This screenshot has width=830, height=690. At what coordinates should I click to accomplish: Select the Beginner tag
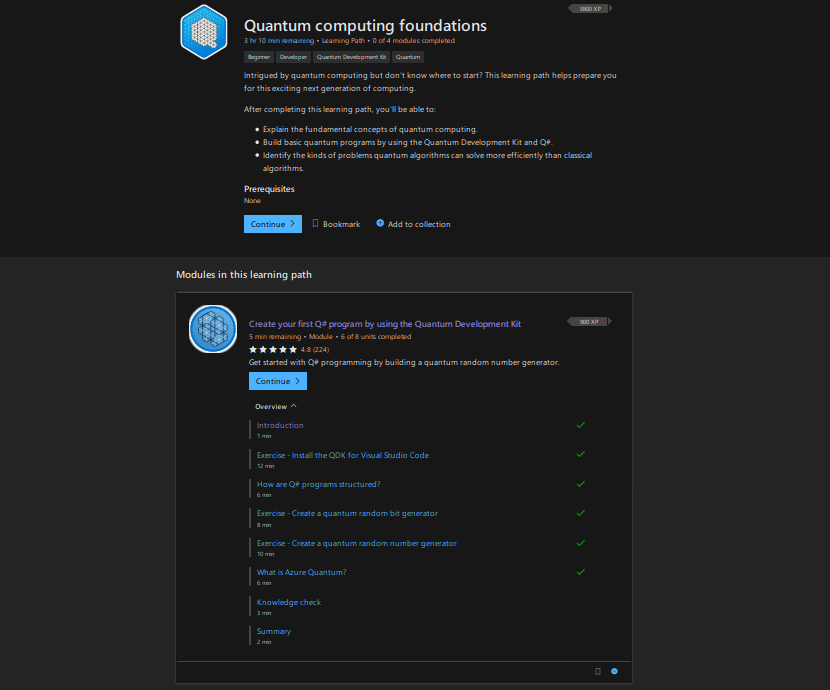259,57
